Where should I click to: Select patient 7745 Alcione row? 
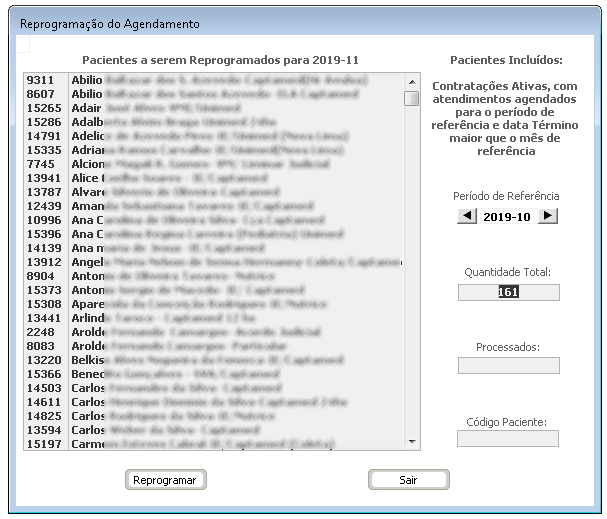pos(200,163)
